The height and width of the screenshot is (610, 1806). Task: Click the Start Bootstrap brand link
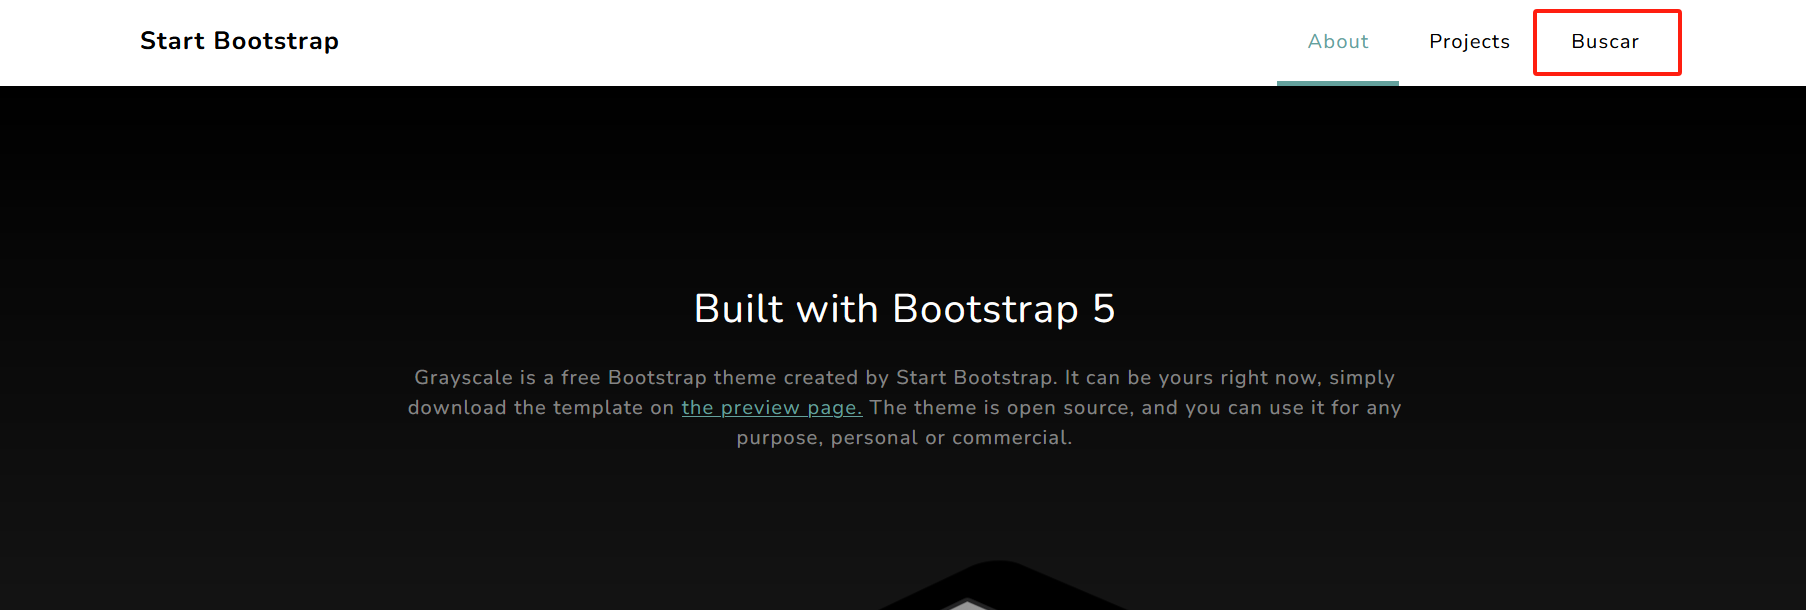pos(239,41)
